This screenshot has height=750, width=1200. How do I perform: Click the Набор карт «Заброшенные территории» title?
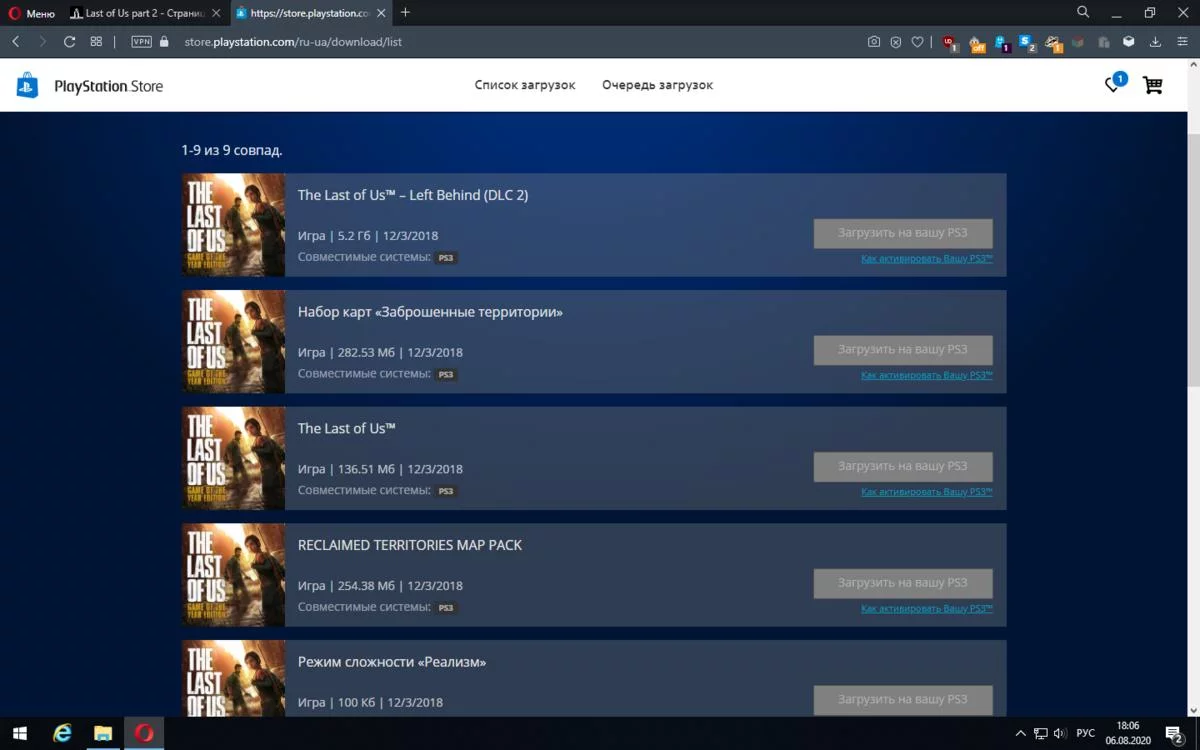pyautogui.click(x=430, y=312)
